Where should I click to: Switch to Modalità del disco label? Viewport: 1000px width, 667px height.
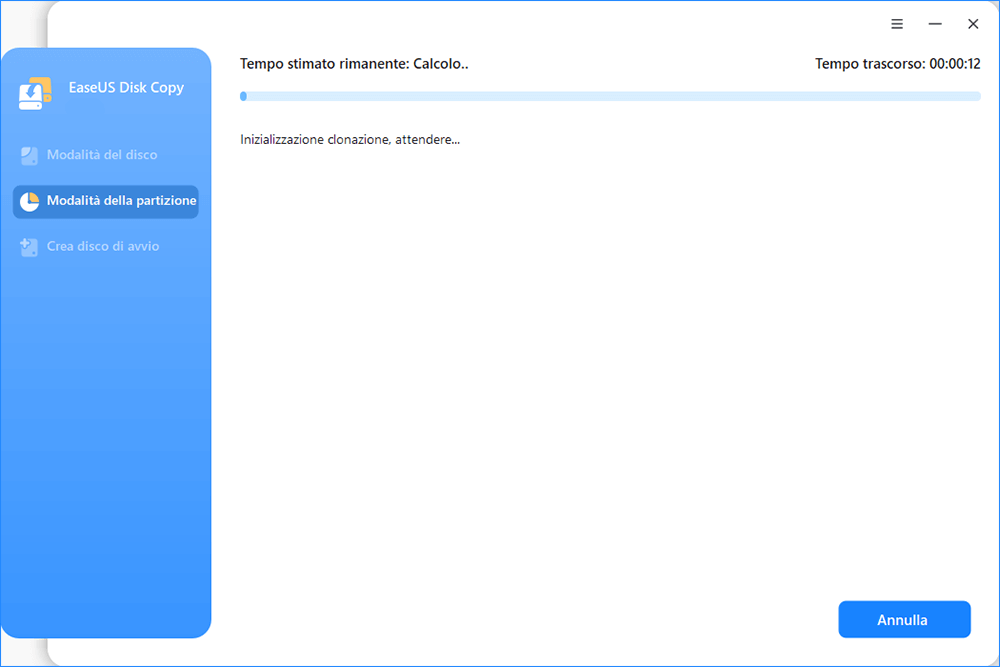(102, 156)
